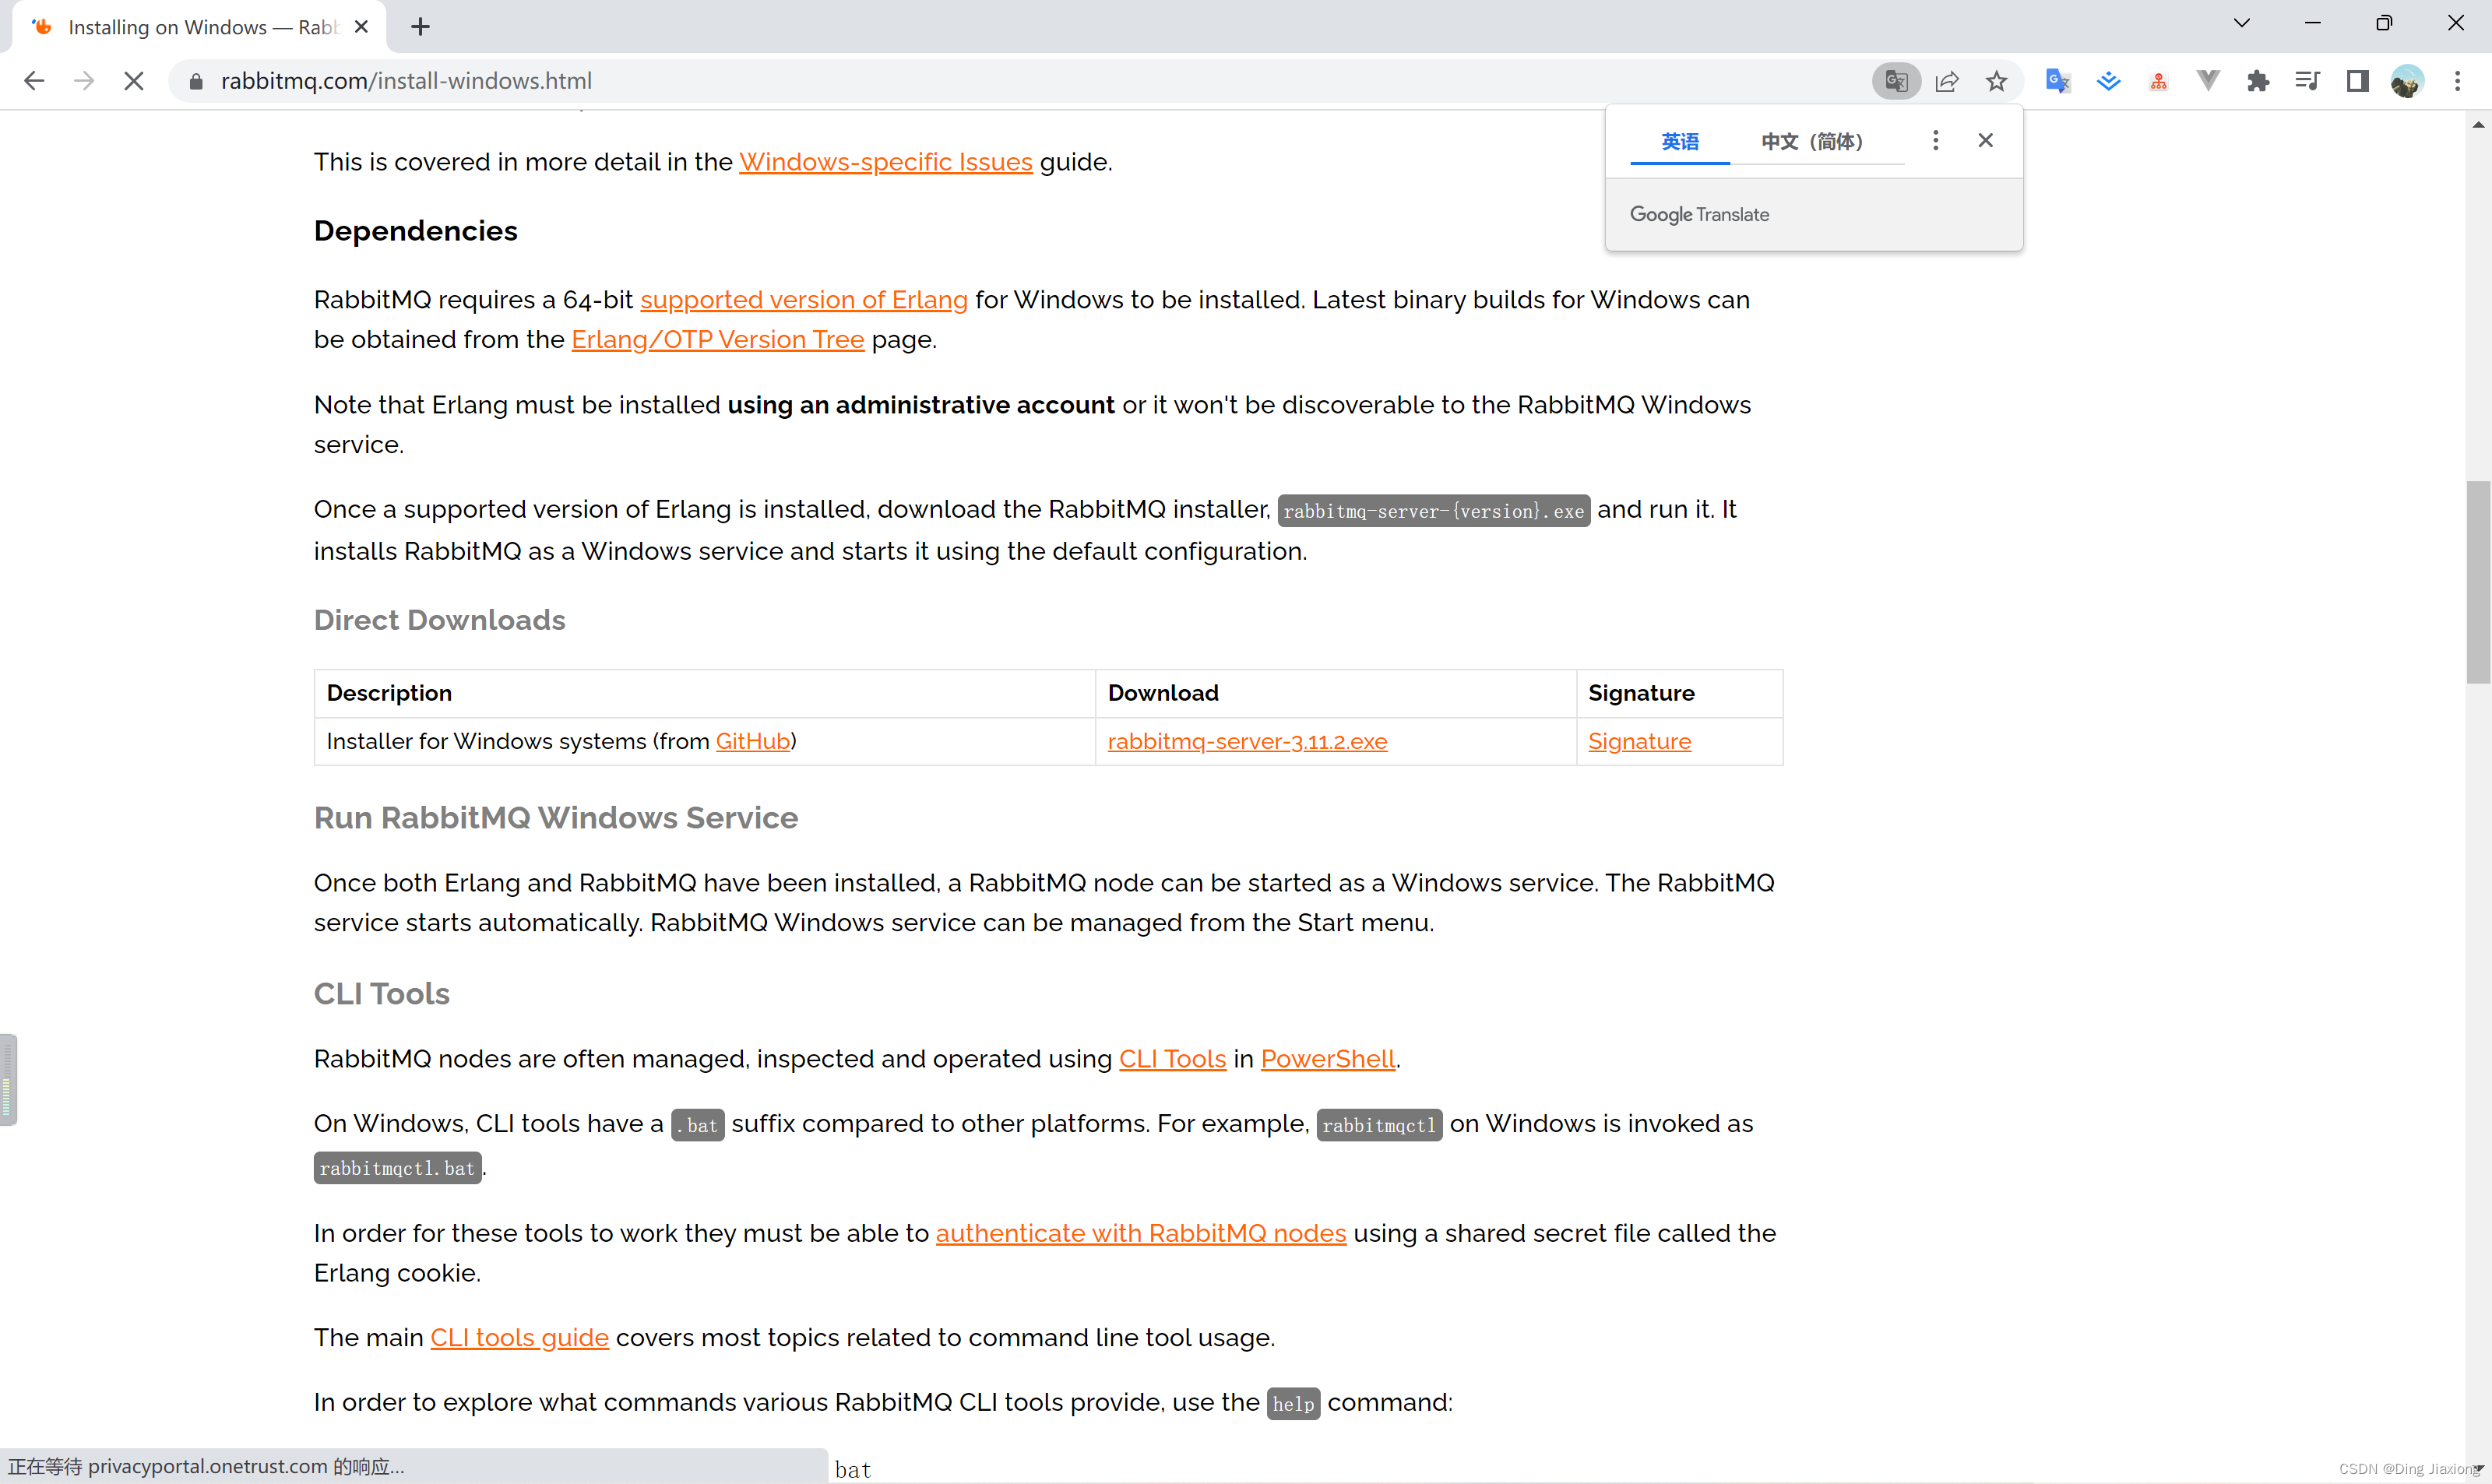Open the GitHub link in table
The image size is (2492, 1484).
click(x=752, y=741)
